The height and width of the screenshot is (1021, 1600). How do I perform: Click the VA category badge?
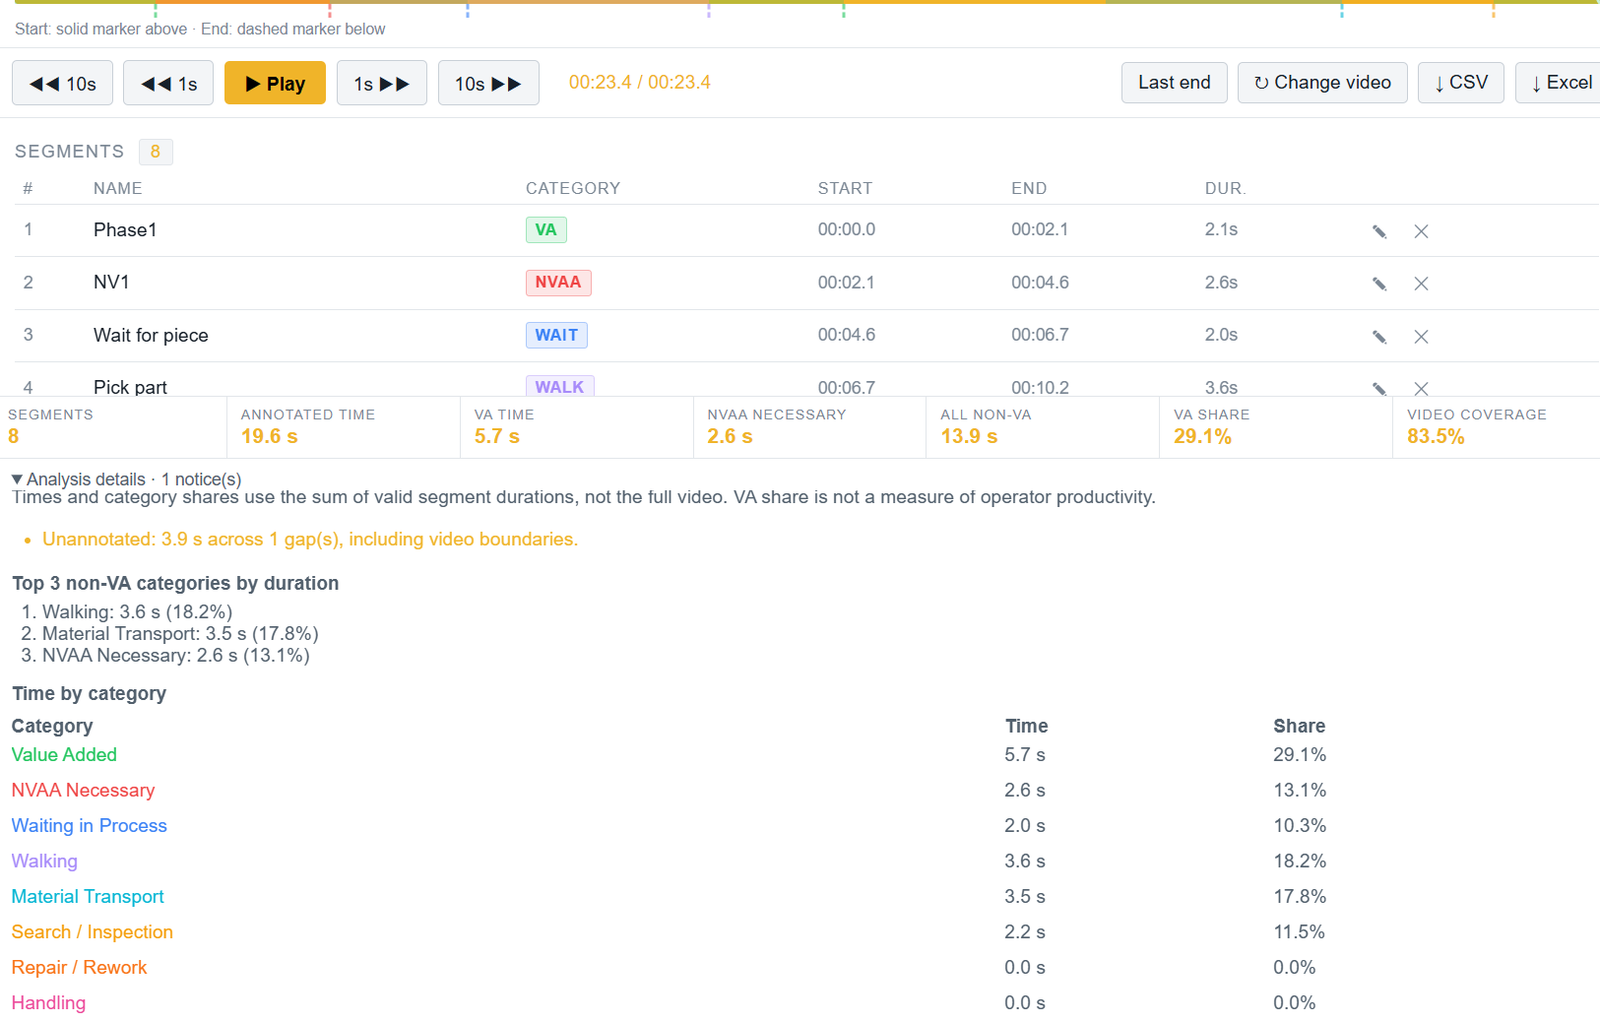(x=546, y=230)
